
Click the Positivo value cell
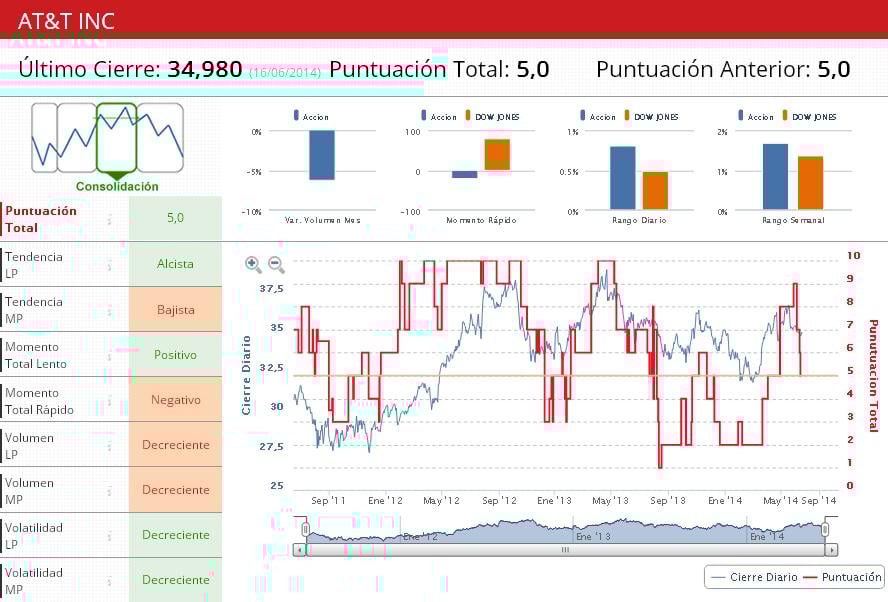coord(176,355)
